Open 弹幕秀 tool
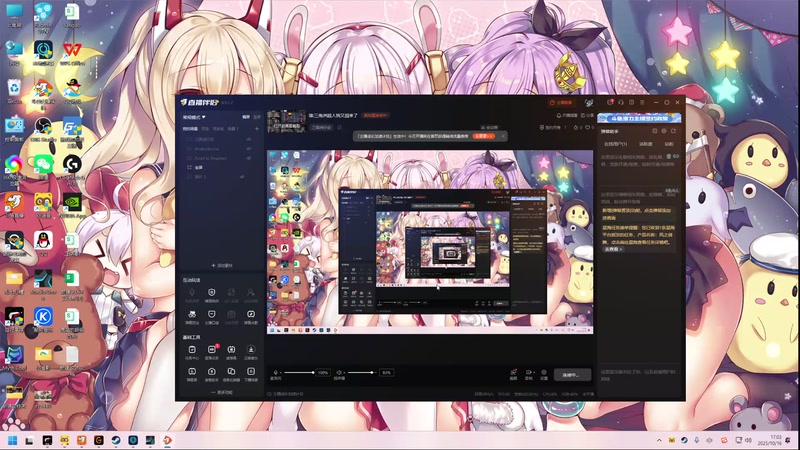This screenshot has height=450, width=800. (x=192, y=374)
